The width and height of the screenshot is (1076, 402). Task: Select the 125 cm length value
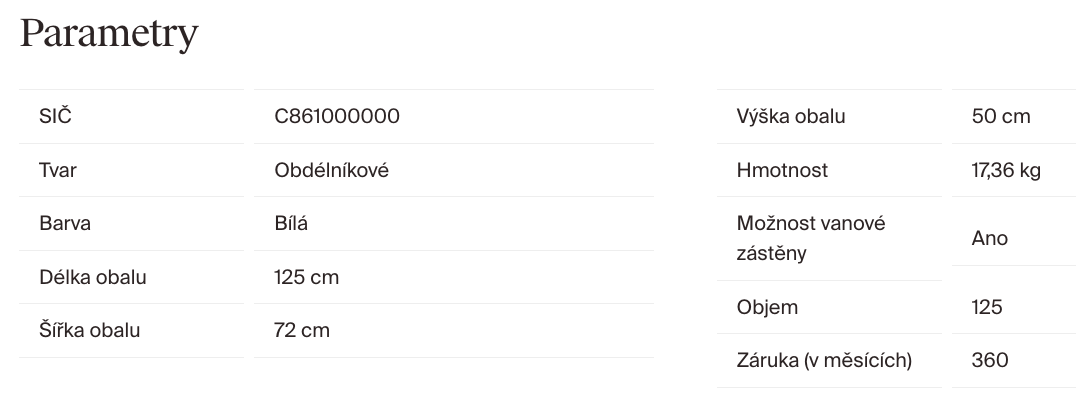(306, 277)
